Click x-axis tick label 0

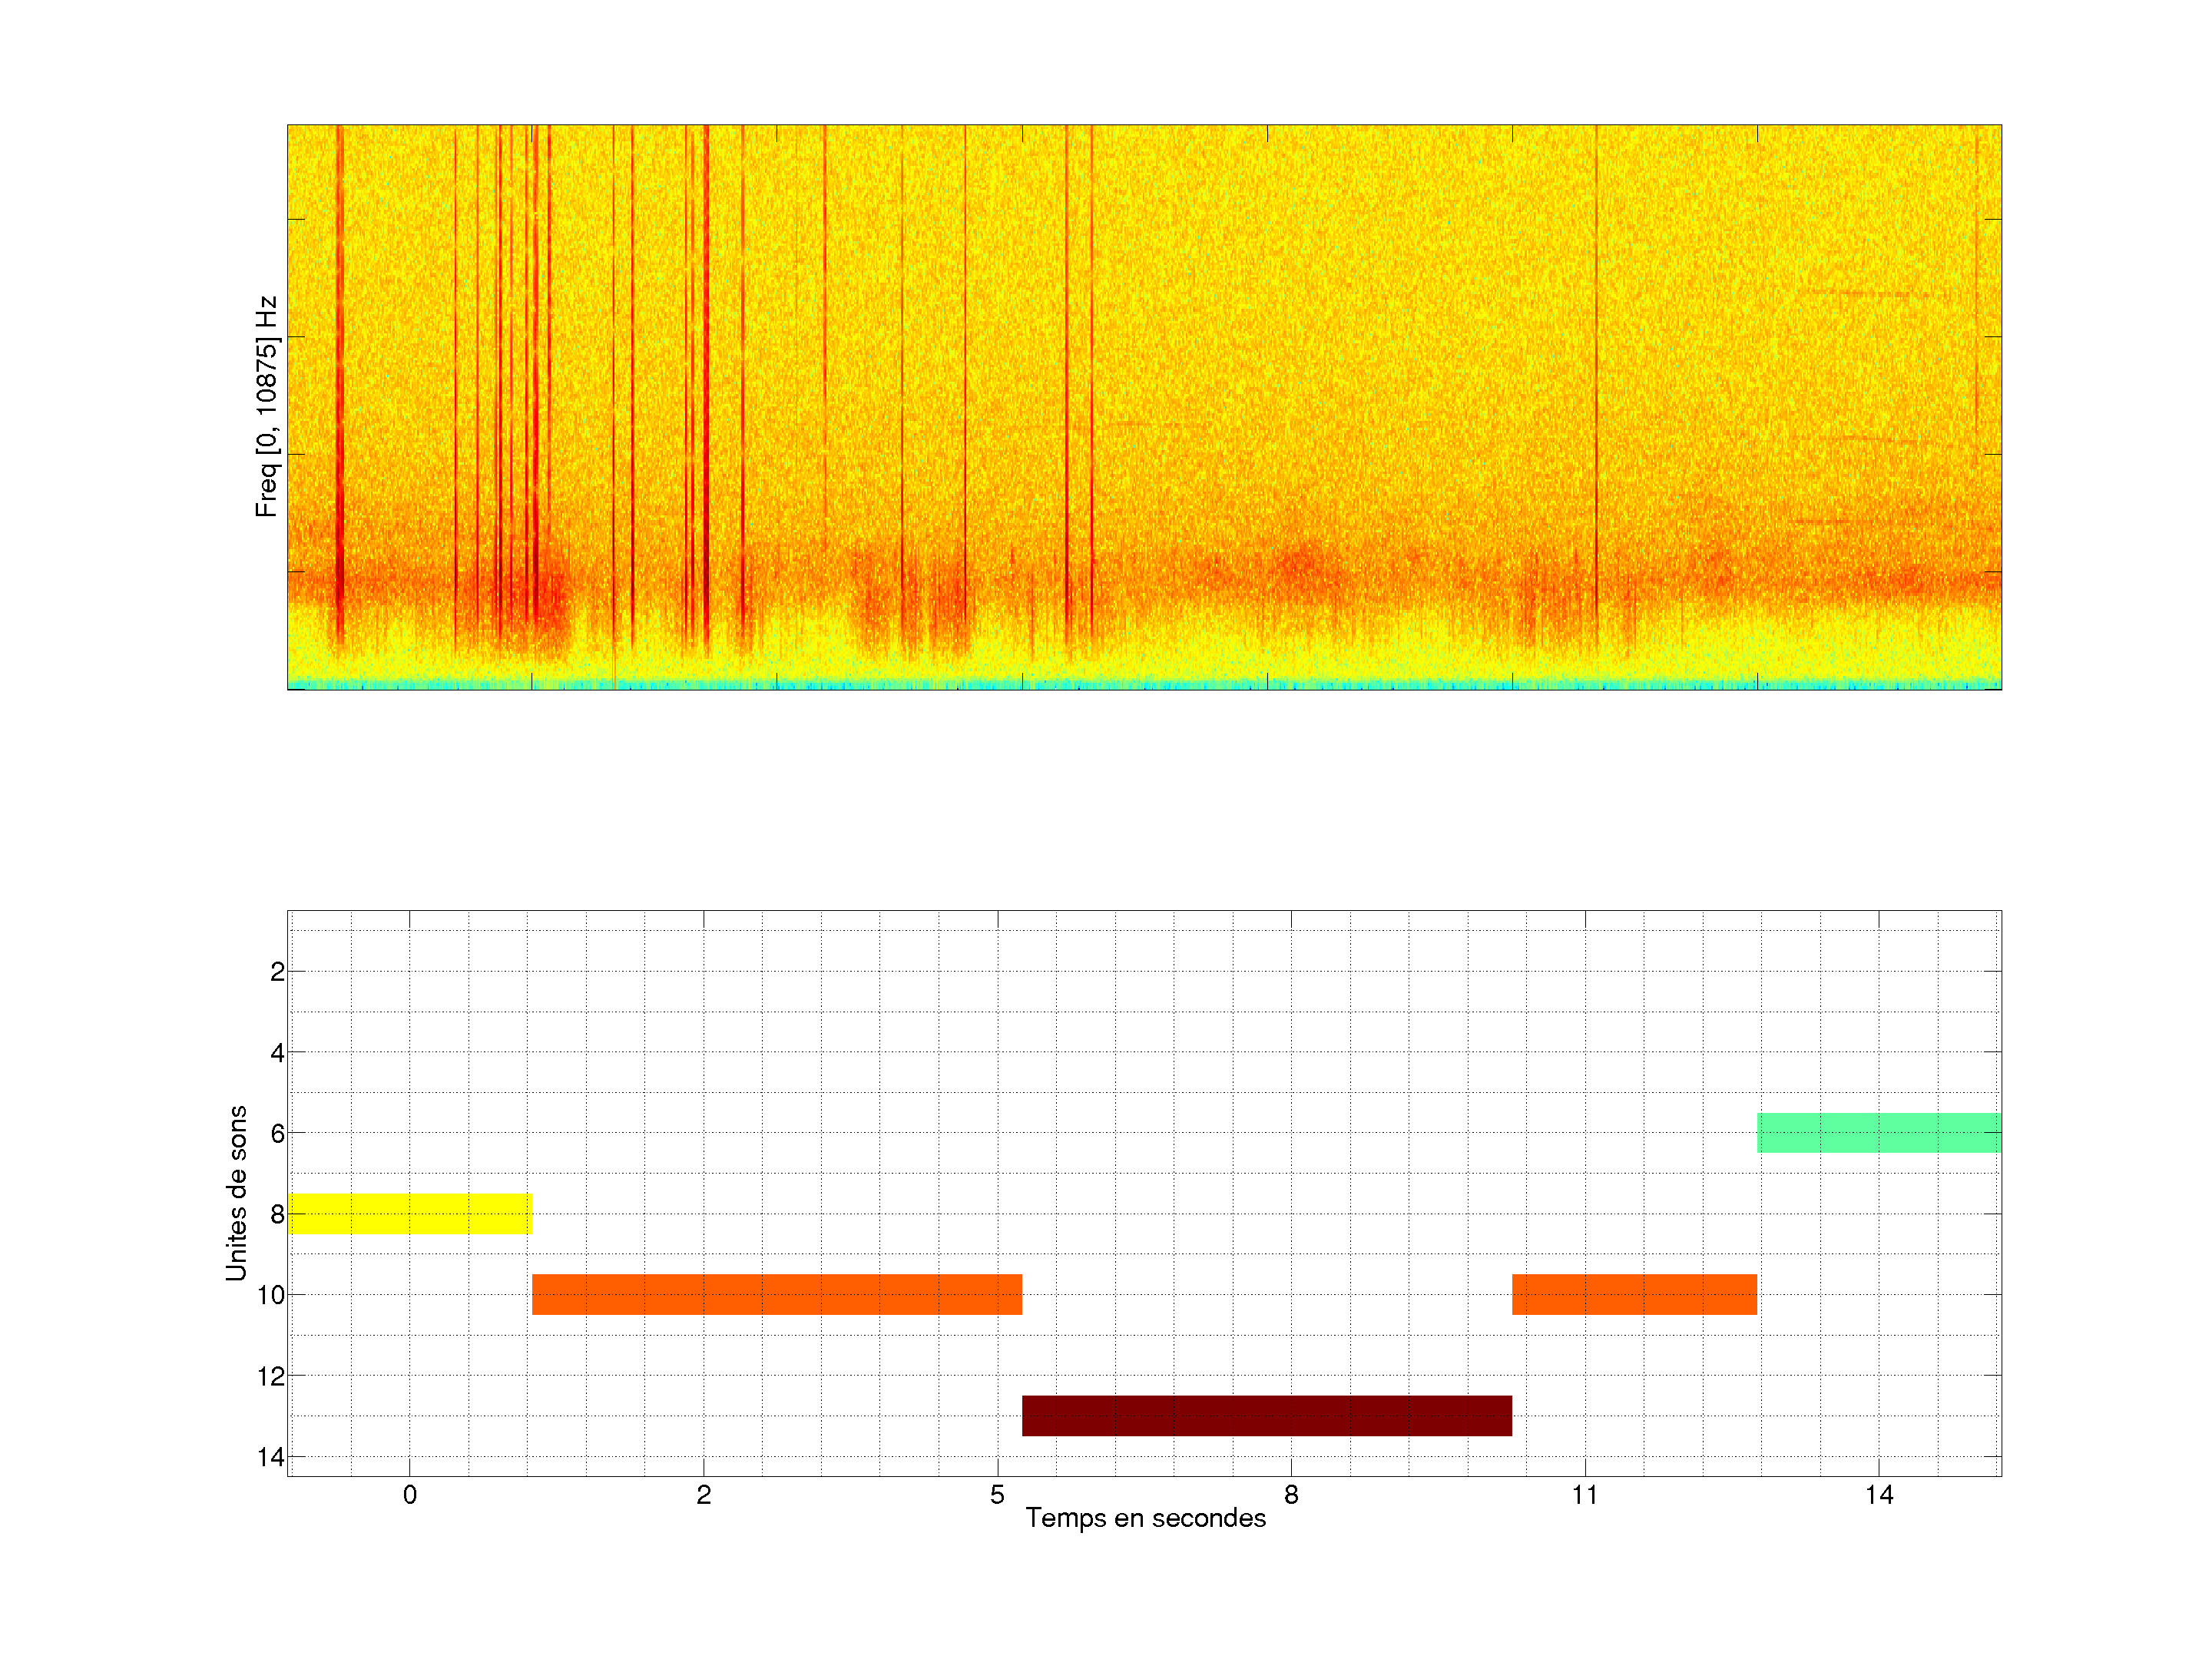pos(409,1495)
